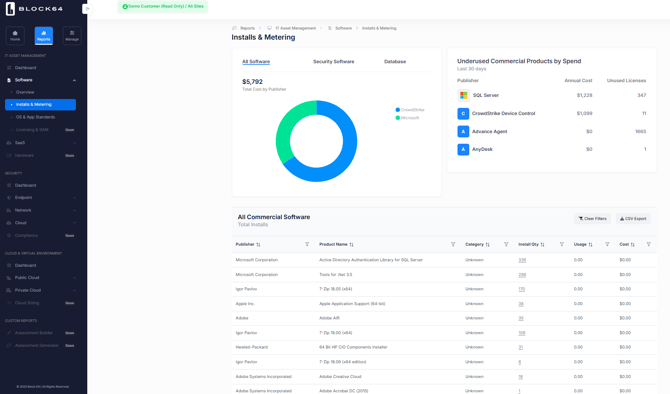Toggle the CrowdStrike legend swatch
670x394 pixels.
[x=398, y=110]
